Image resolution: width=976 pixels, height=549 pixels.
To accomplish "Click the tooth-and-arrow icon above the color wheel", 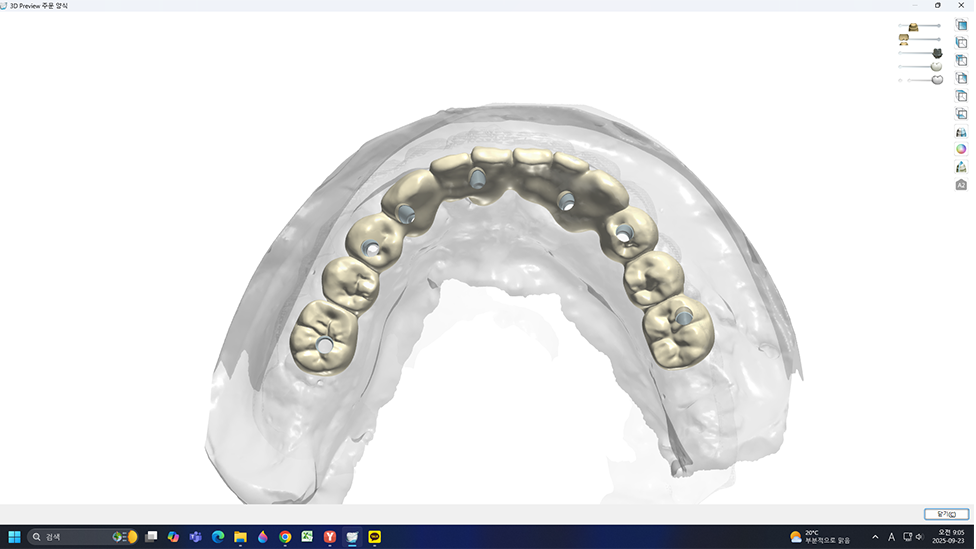I will pos(962,131).
